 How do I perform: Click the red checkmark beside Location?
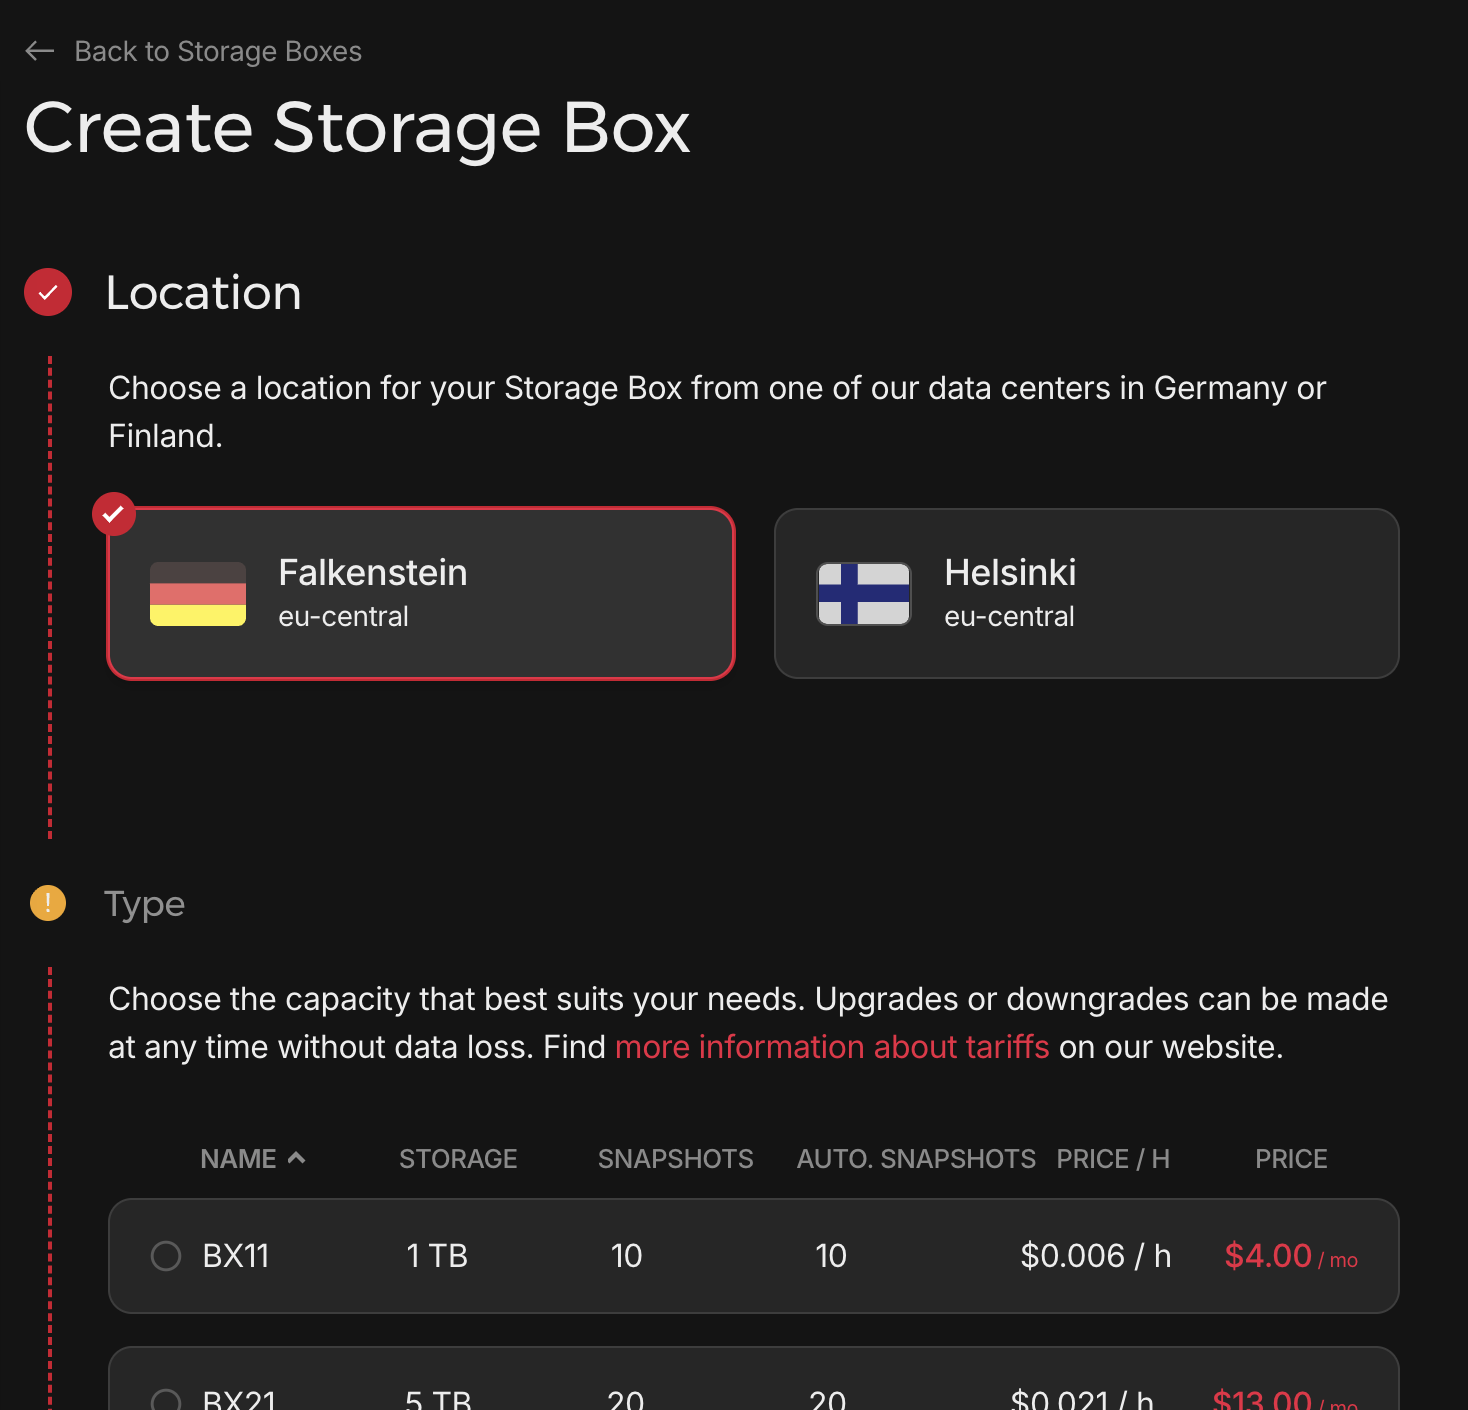47,292
